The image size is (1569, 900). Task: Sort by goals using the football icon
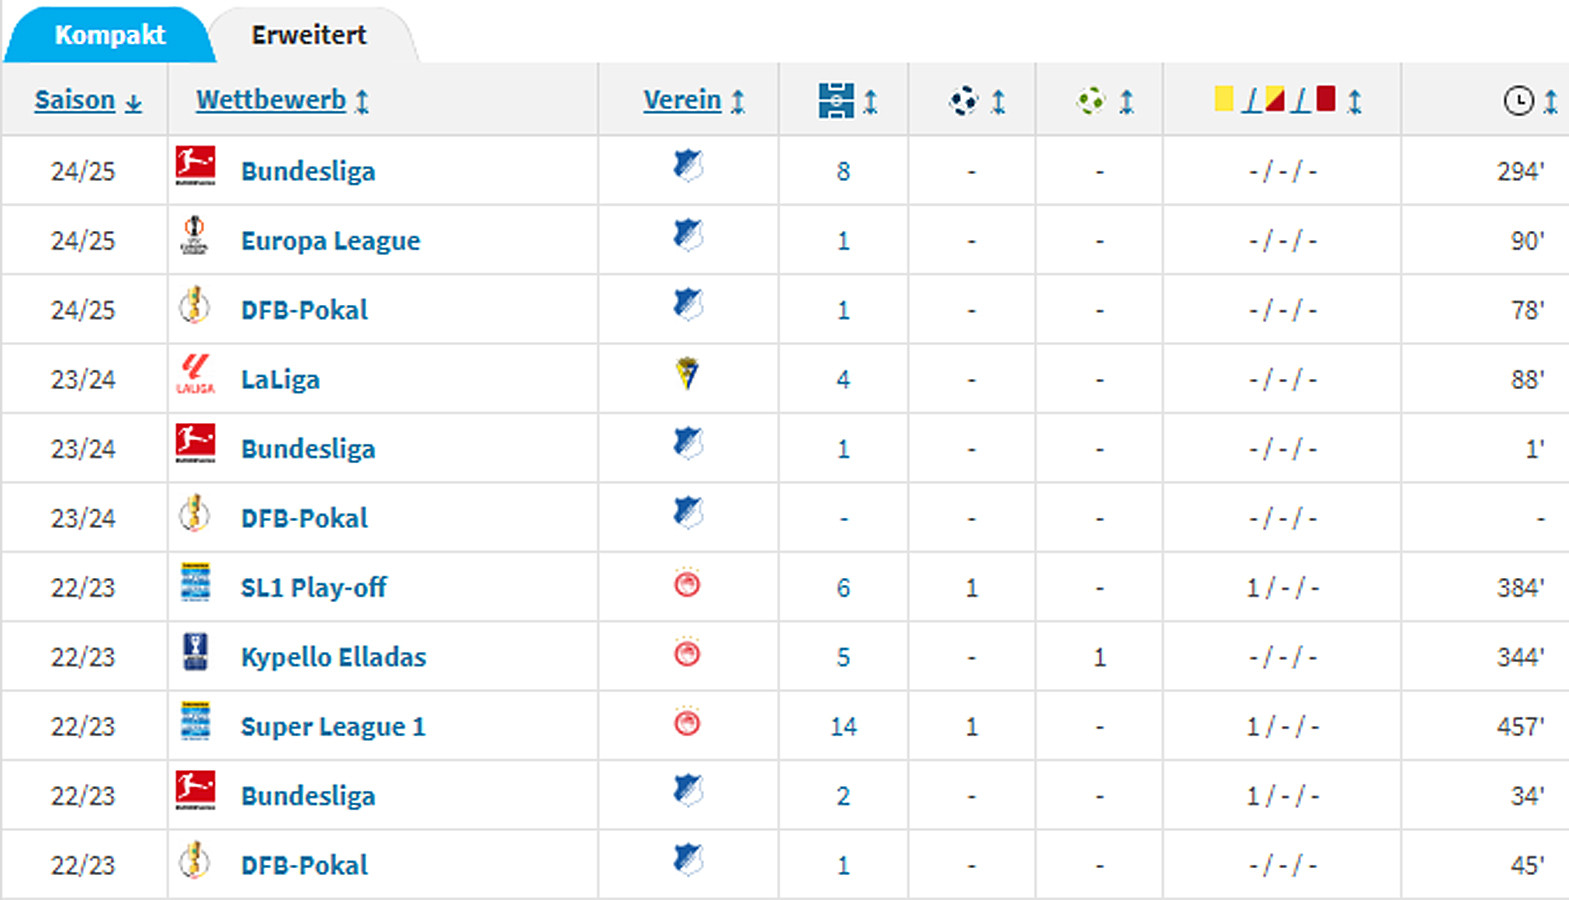coord(964,101)
